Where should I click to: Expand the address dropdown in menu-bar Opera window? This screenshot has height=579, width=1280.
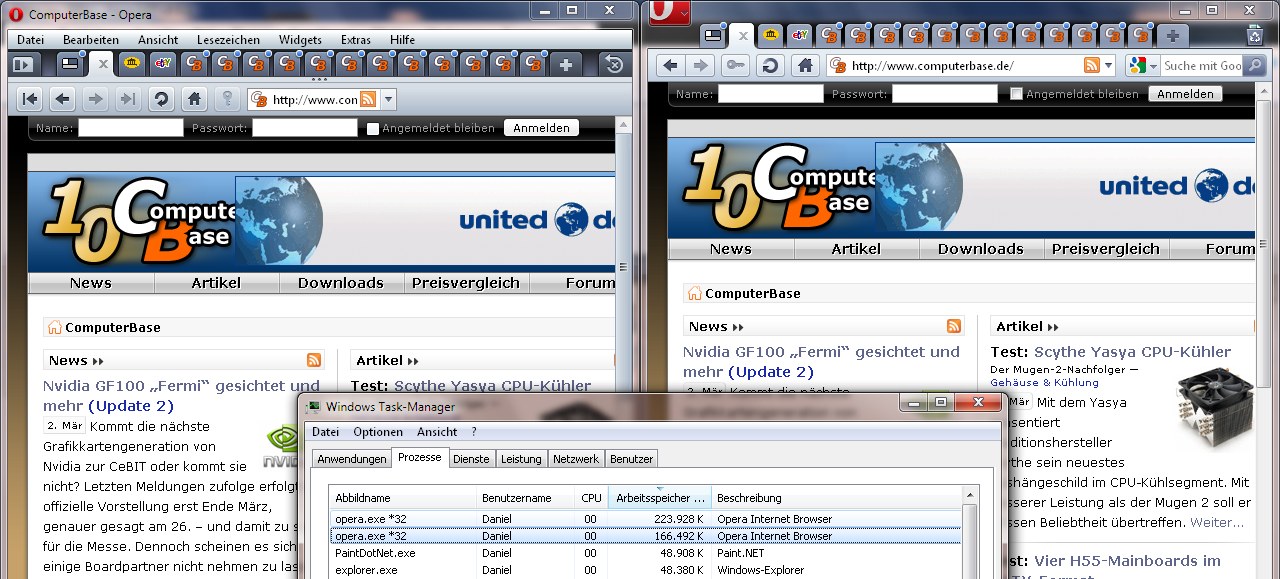(x=388, y=100)
